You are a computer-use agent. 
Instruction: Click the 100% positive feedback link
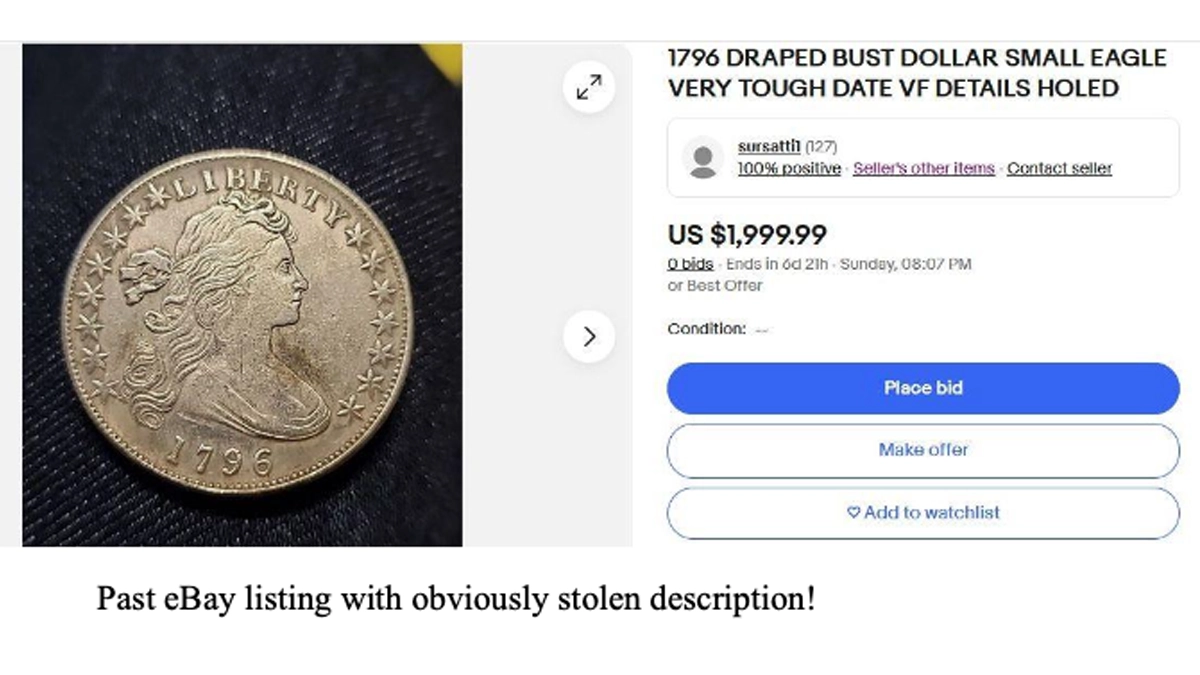point(789,168)
